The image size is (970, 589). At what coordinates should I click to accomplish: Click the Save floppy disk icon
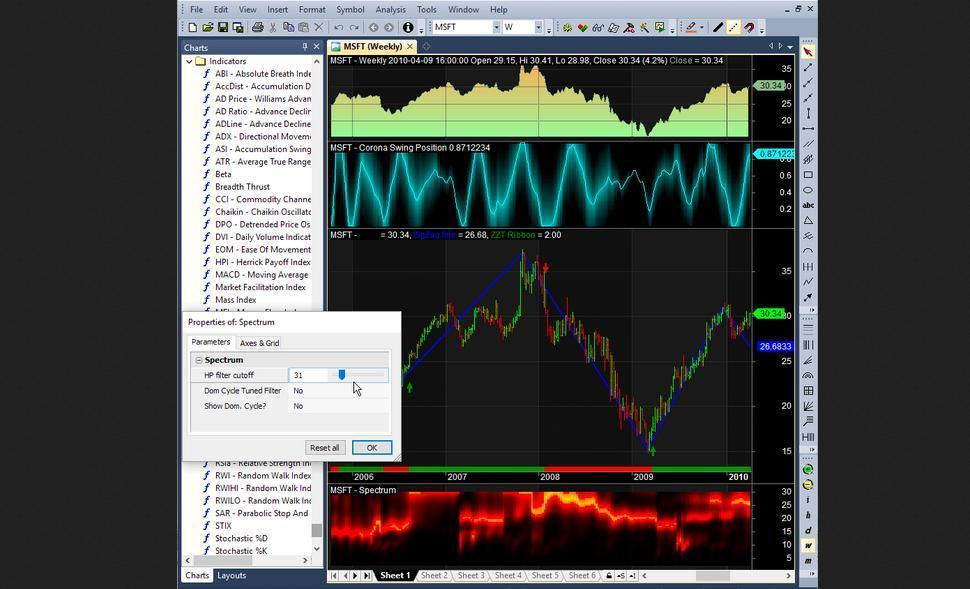(222, 27)
